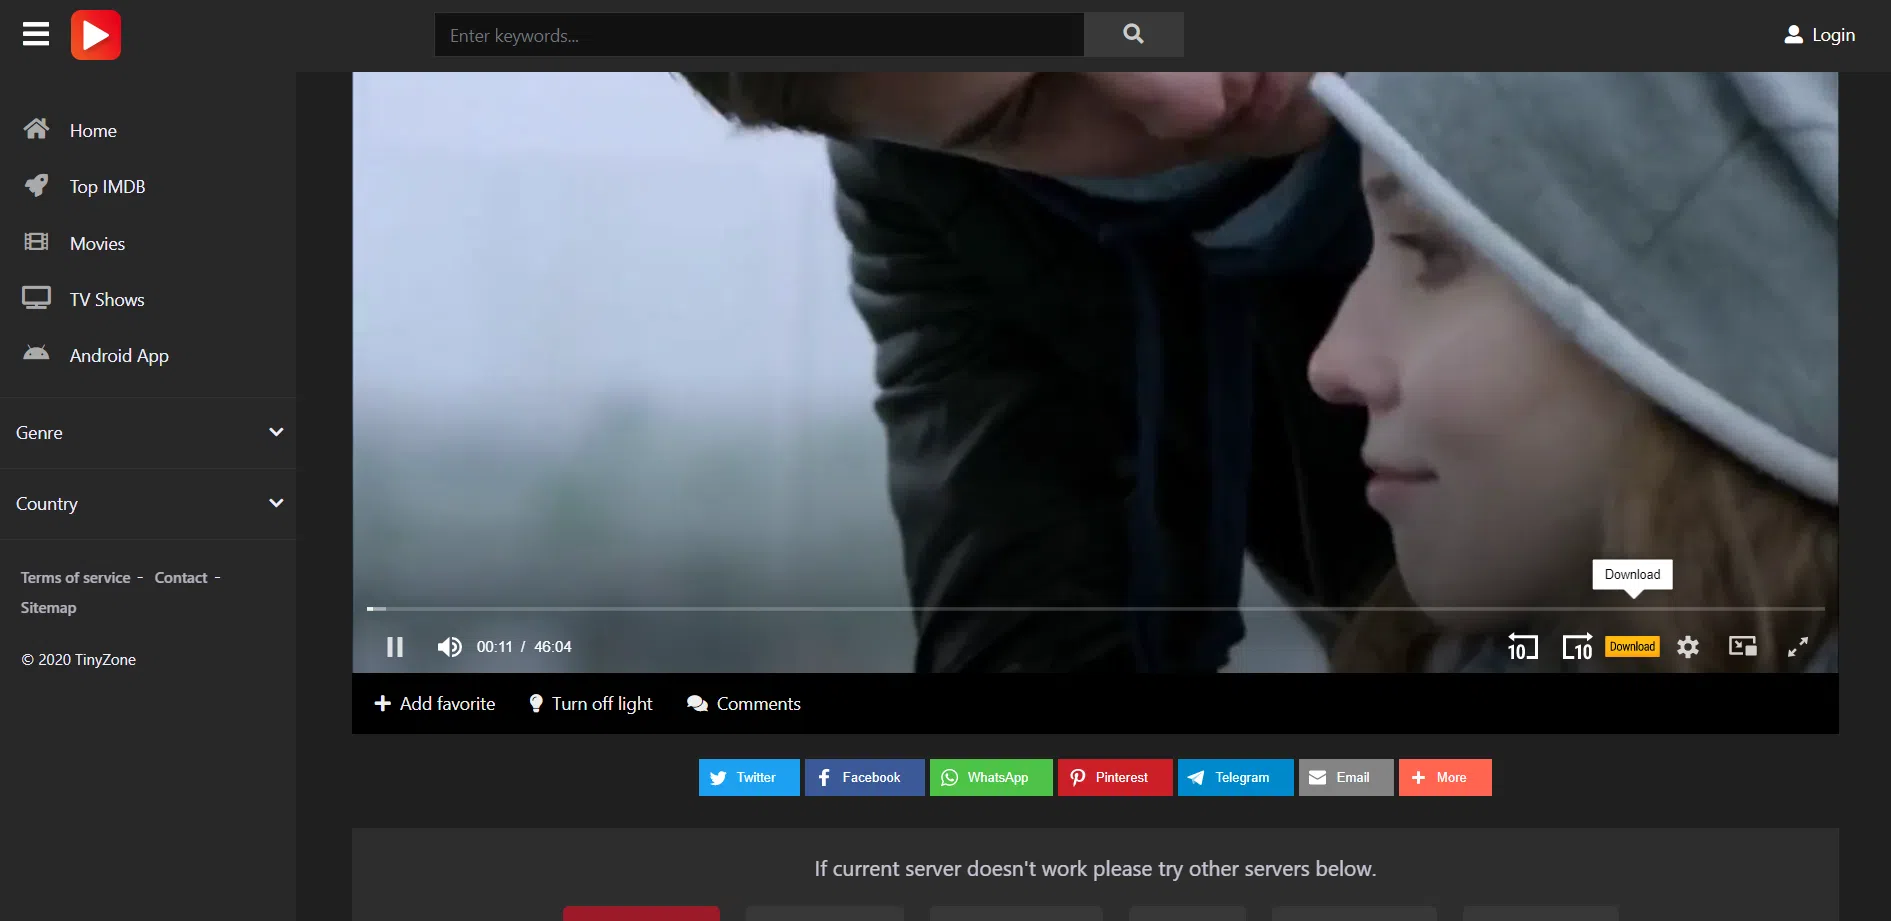Click the Login link text
The height and width of the screenshot is (921, 1891).
click(1833, 35)
